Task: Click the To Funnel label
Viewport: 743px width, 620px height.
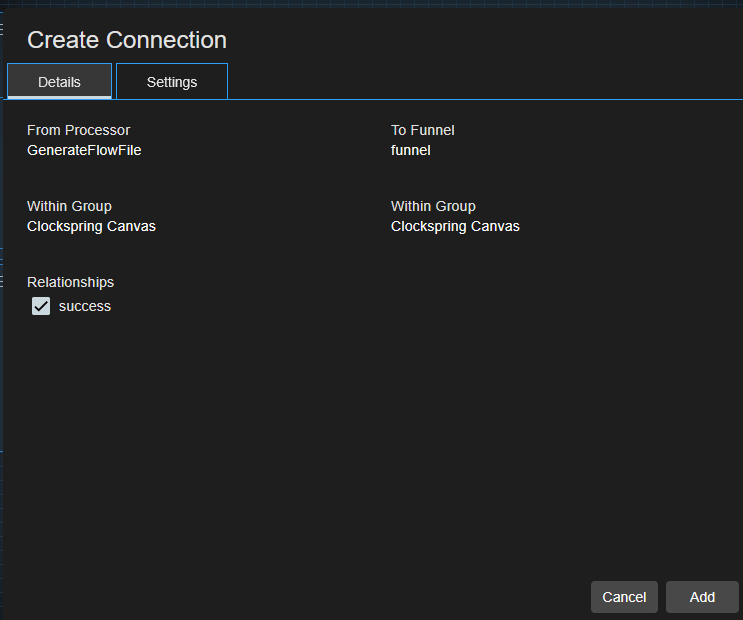Action: (x=422, y=130)
